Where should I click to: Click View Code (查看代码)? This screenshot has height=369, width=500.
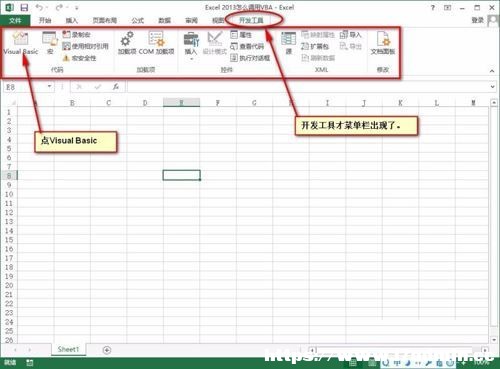(x=247, y=46)
